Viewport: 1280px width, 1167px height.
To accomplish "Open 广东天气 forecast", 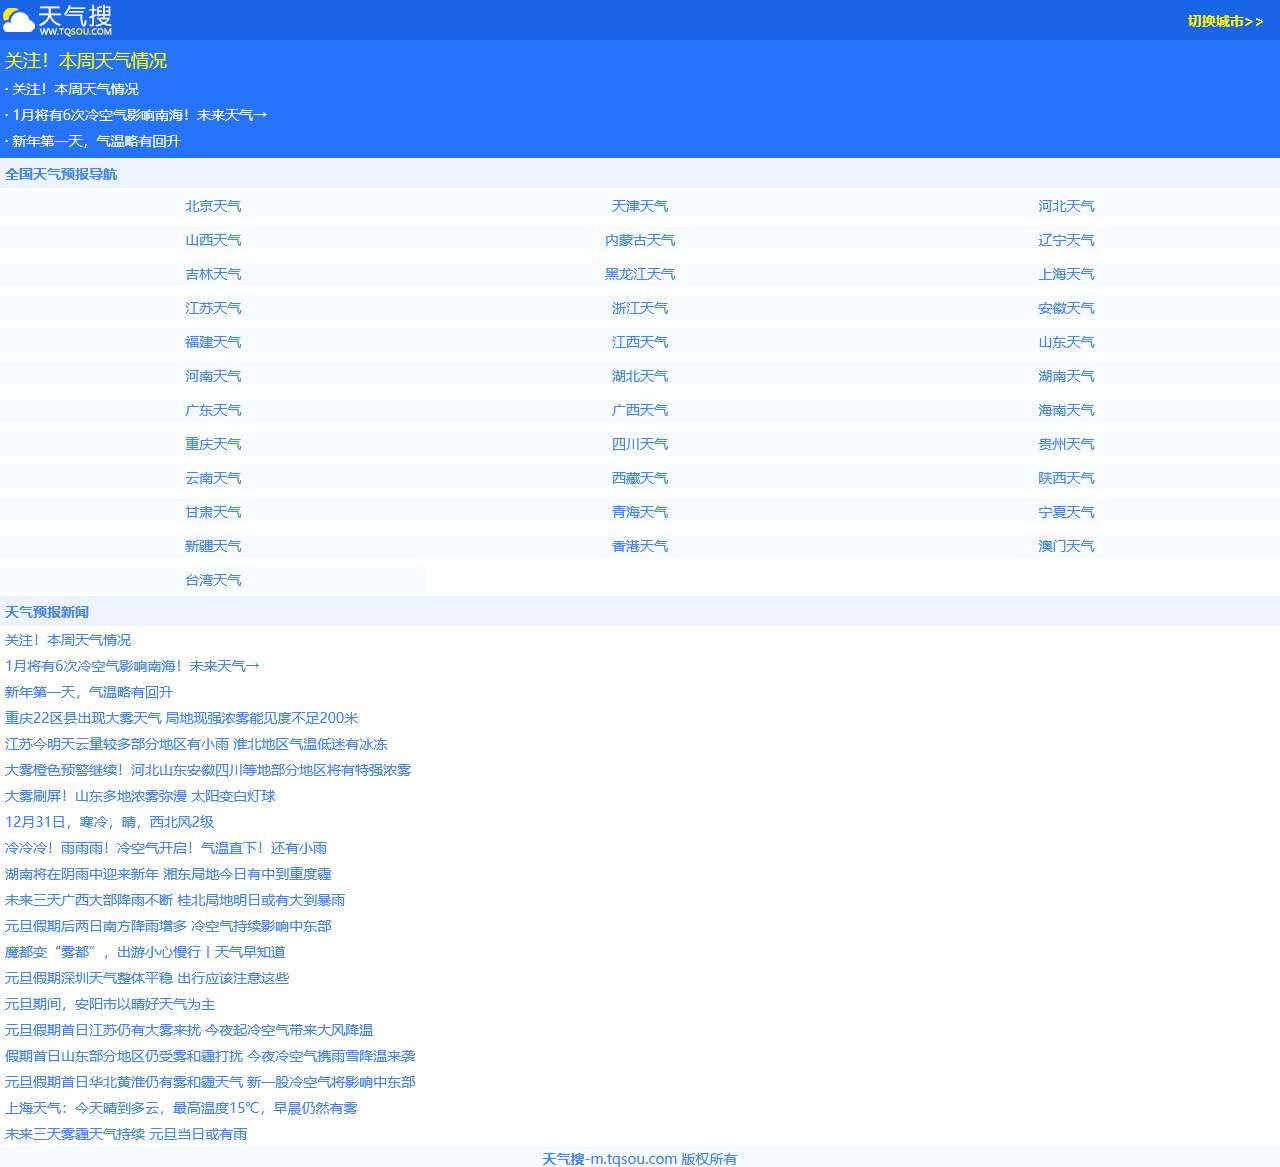I will coord(213,410).
